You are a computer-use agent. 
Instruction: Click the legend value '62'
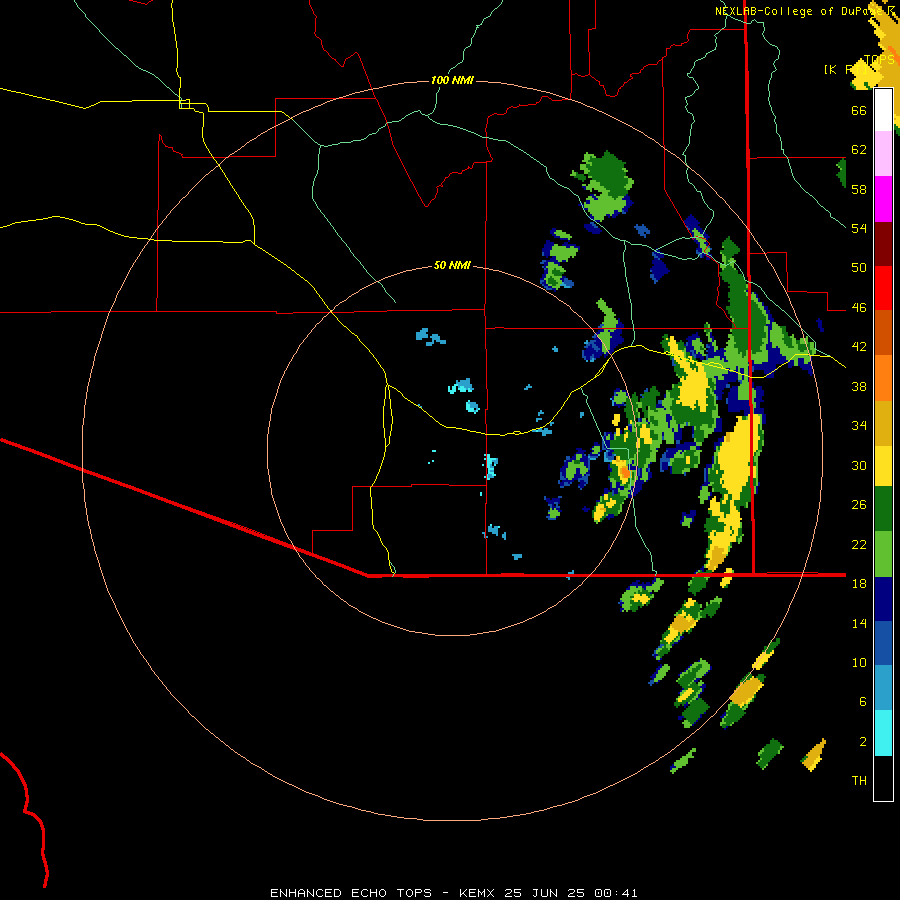click(859, 150)
